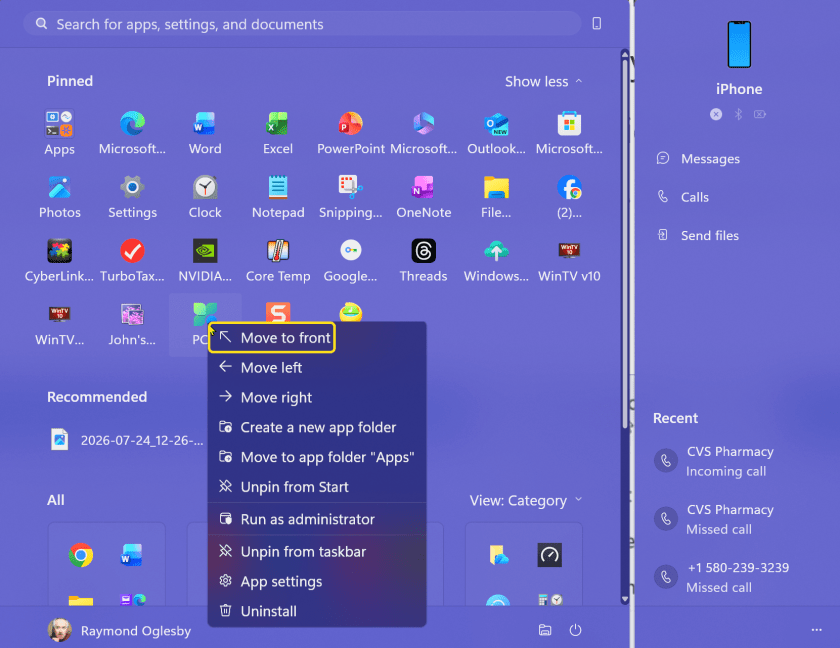Select Unpin from Start
840x648 pixels.
coord(317,487)
